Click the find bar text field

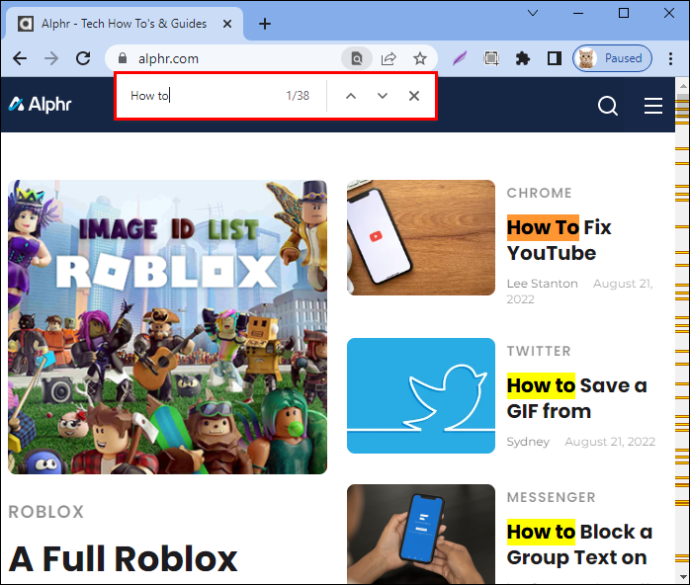pos(202,96)
